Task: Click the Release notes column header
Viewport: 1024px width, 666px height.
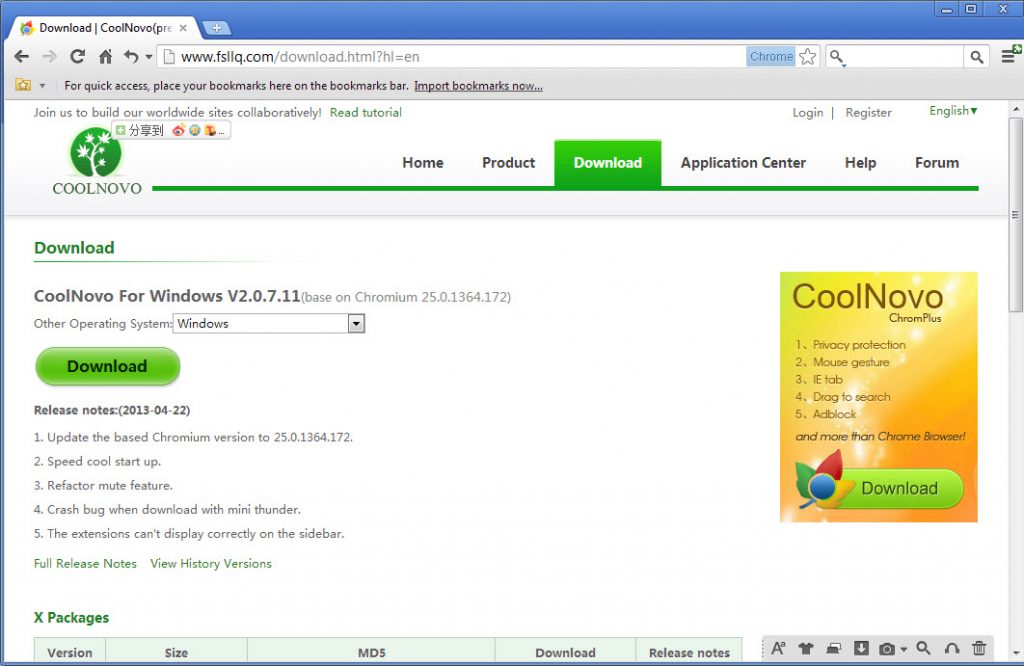Action: (x=689, y=652)
